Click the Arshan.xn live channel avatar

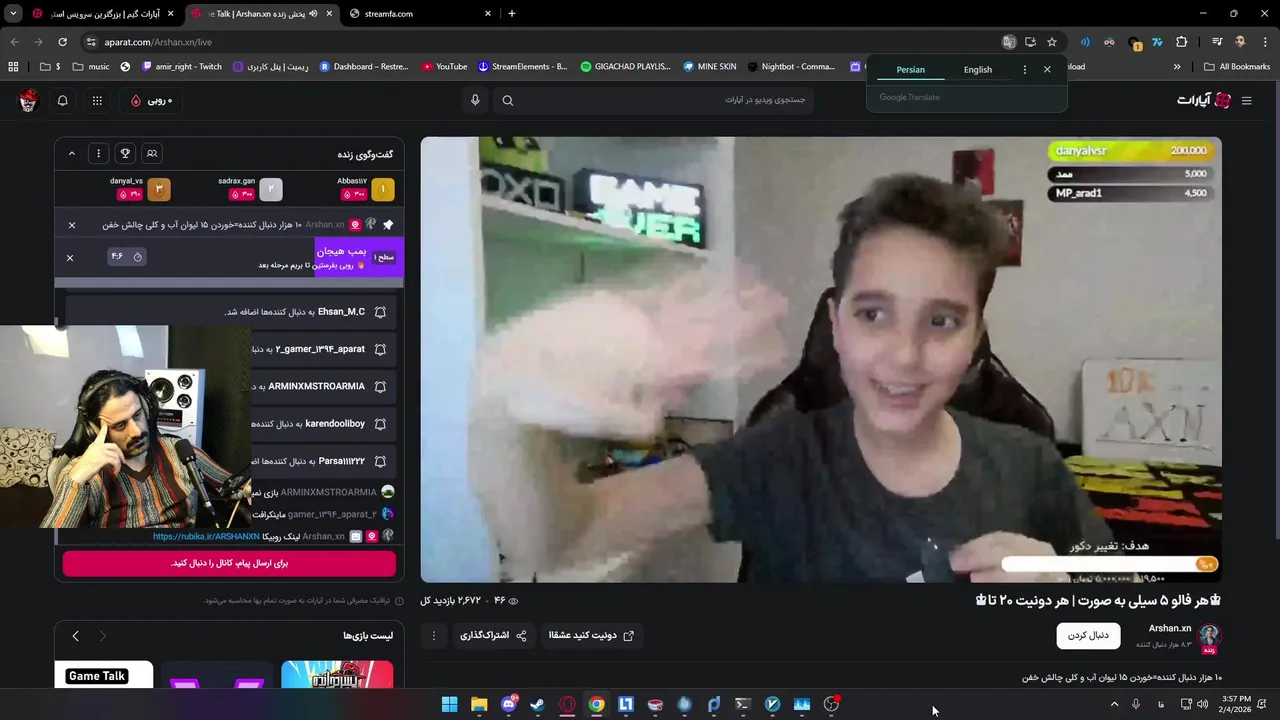pos(1209,636)
